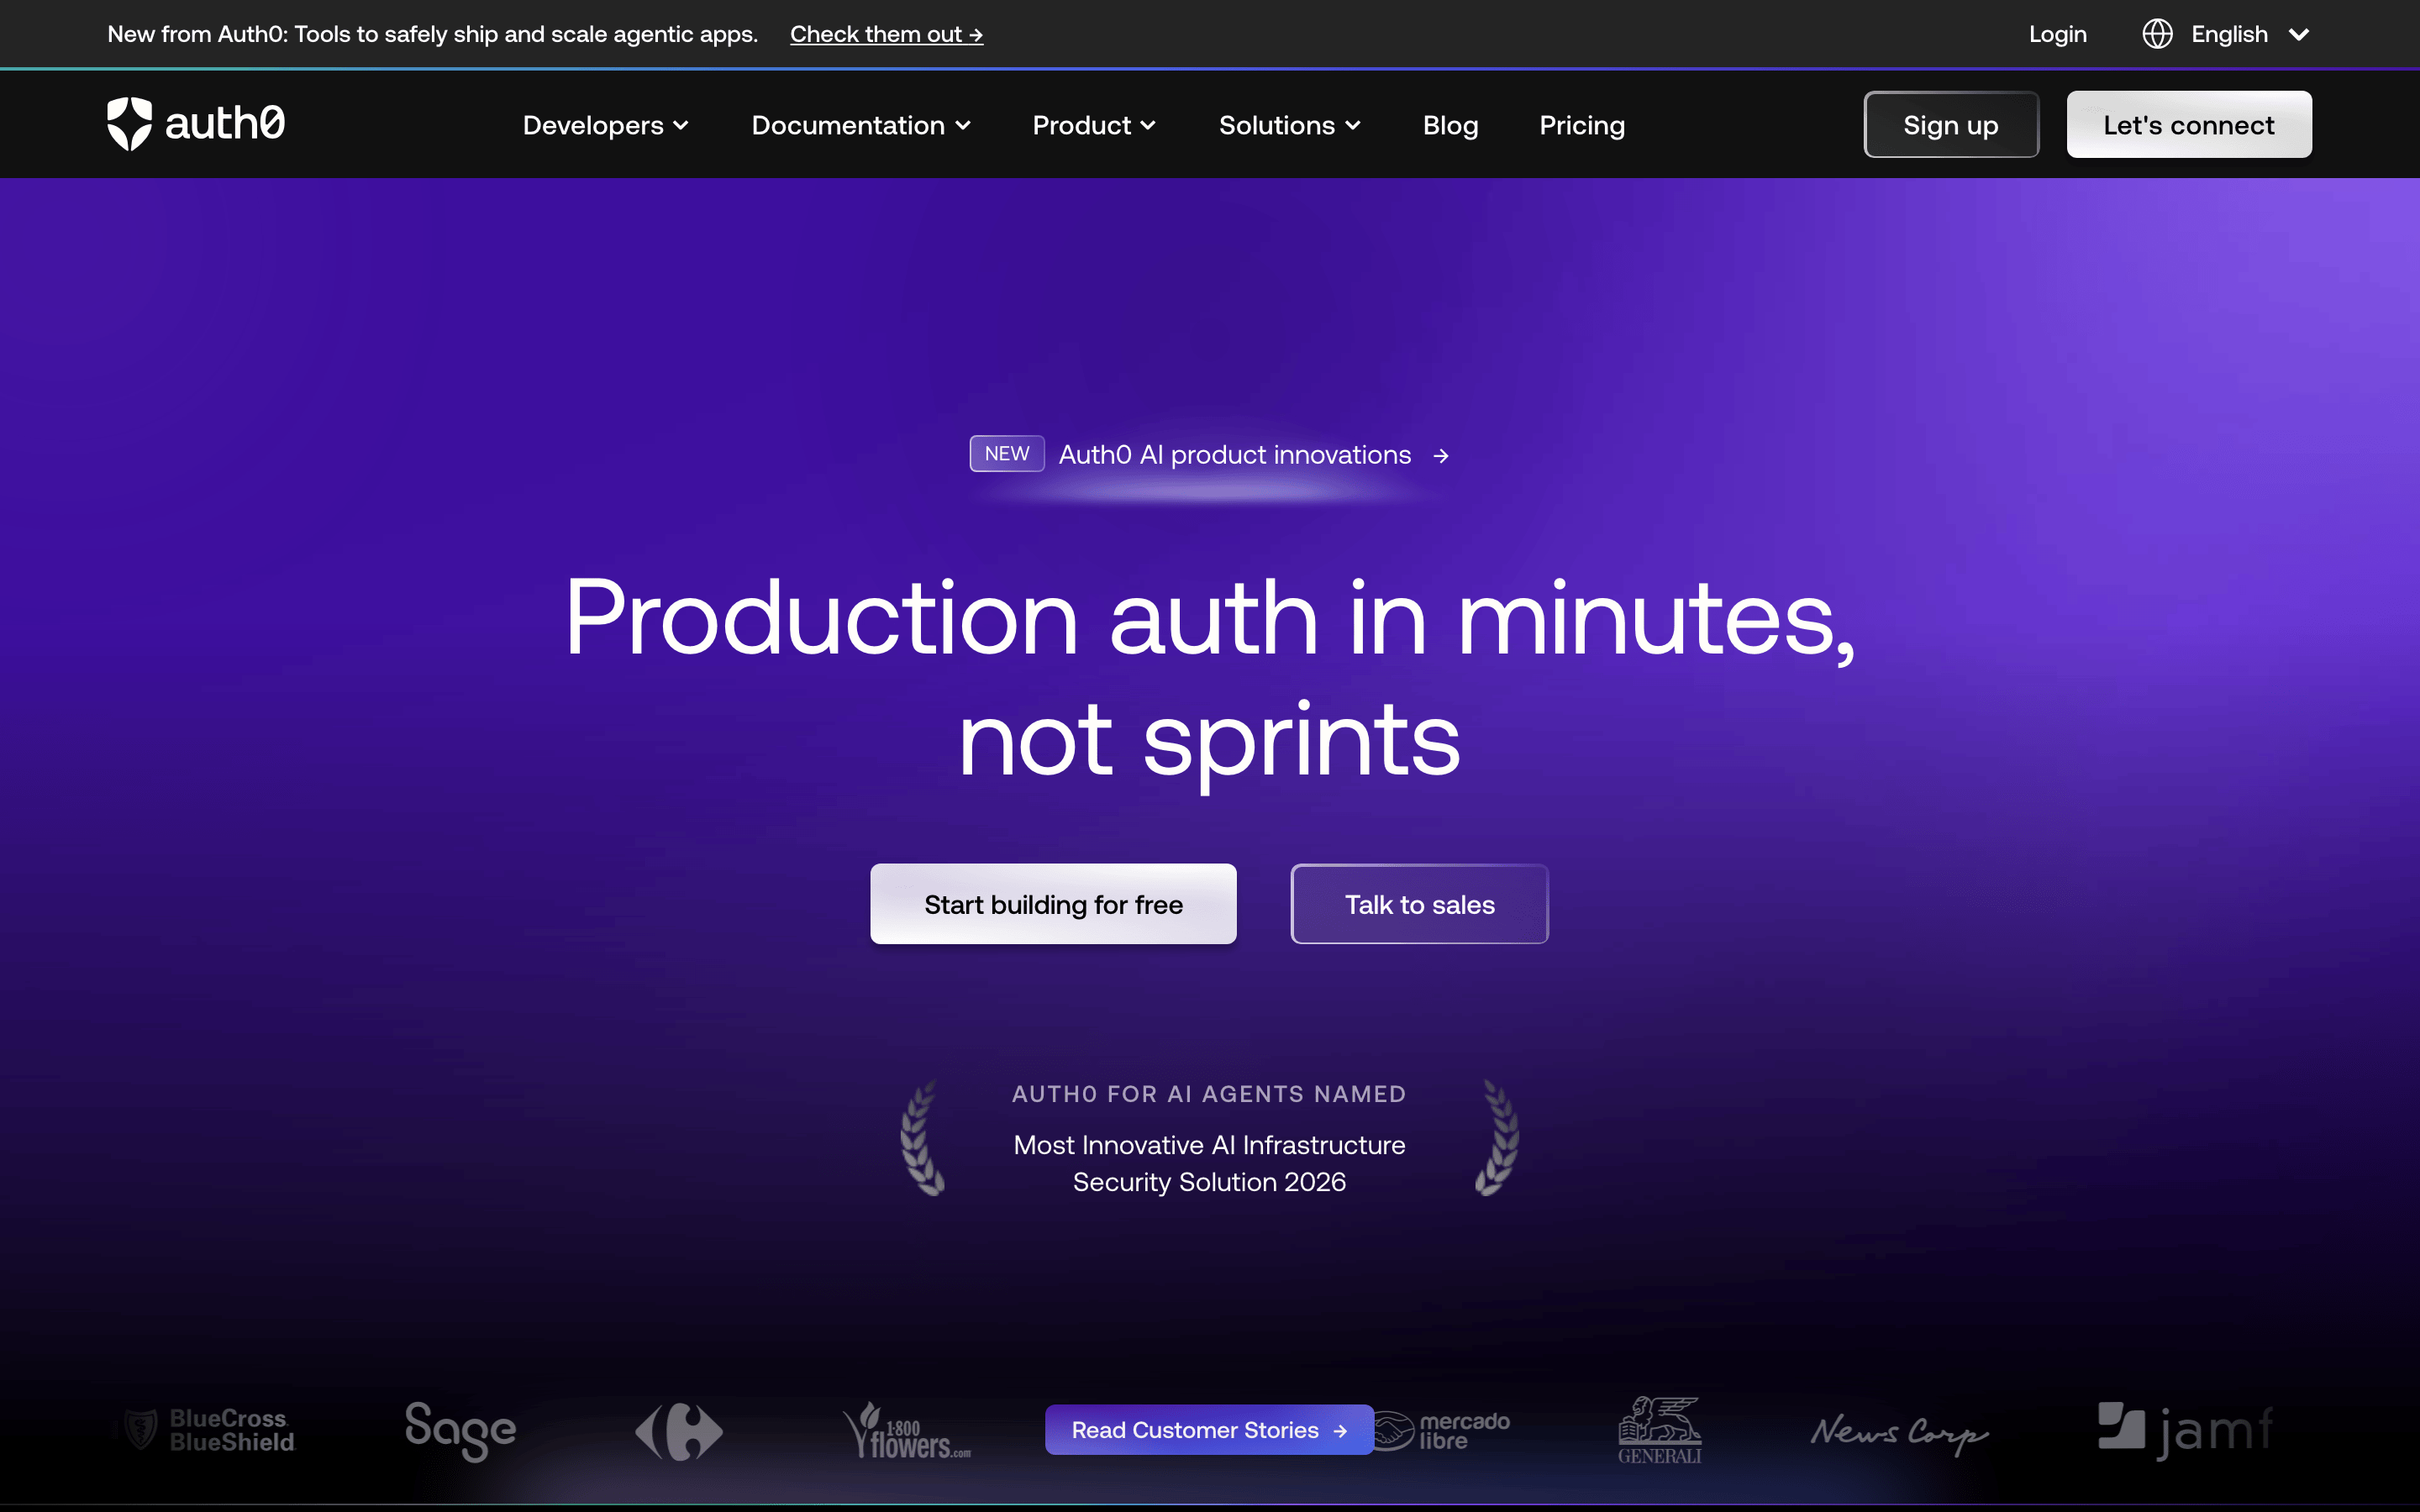Open the Product dropdown
Screen dimensions: 2420x1512
[x=1094, y=125]
